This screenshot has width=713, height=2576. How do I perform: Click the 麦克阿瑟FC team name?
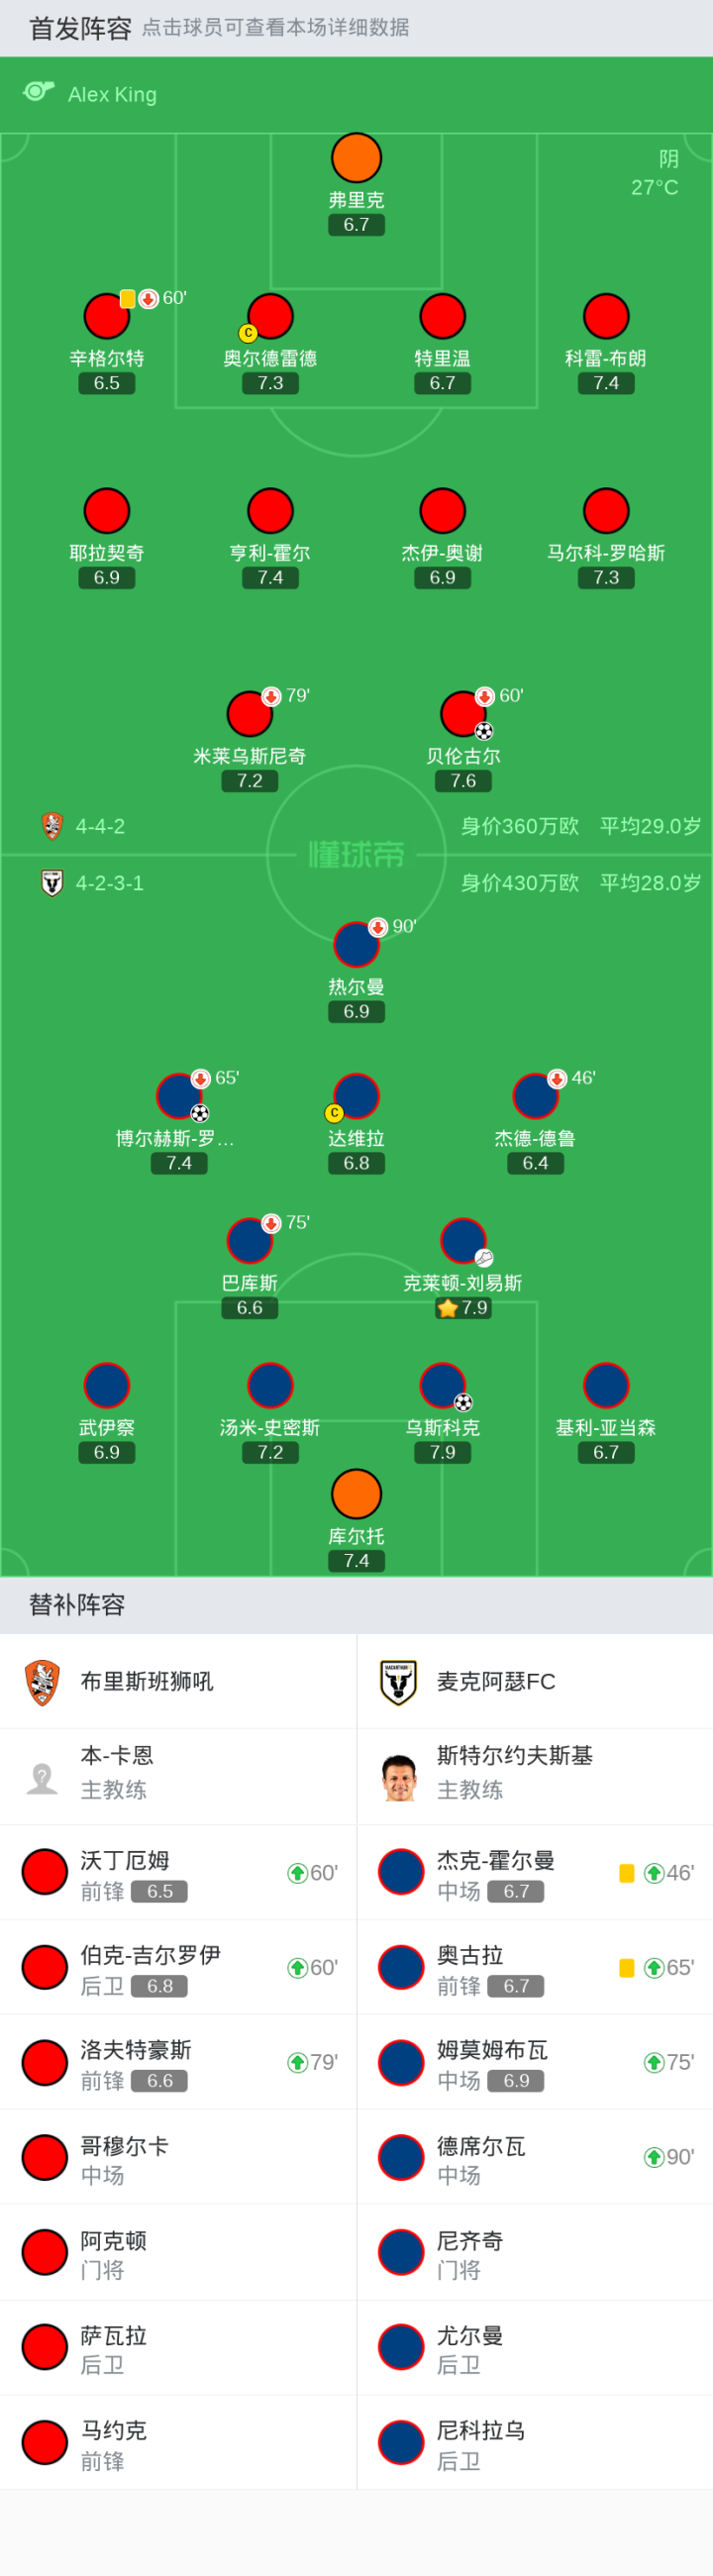496,1682
